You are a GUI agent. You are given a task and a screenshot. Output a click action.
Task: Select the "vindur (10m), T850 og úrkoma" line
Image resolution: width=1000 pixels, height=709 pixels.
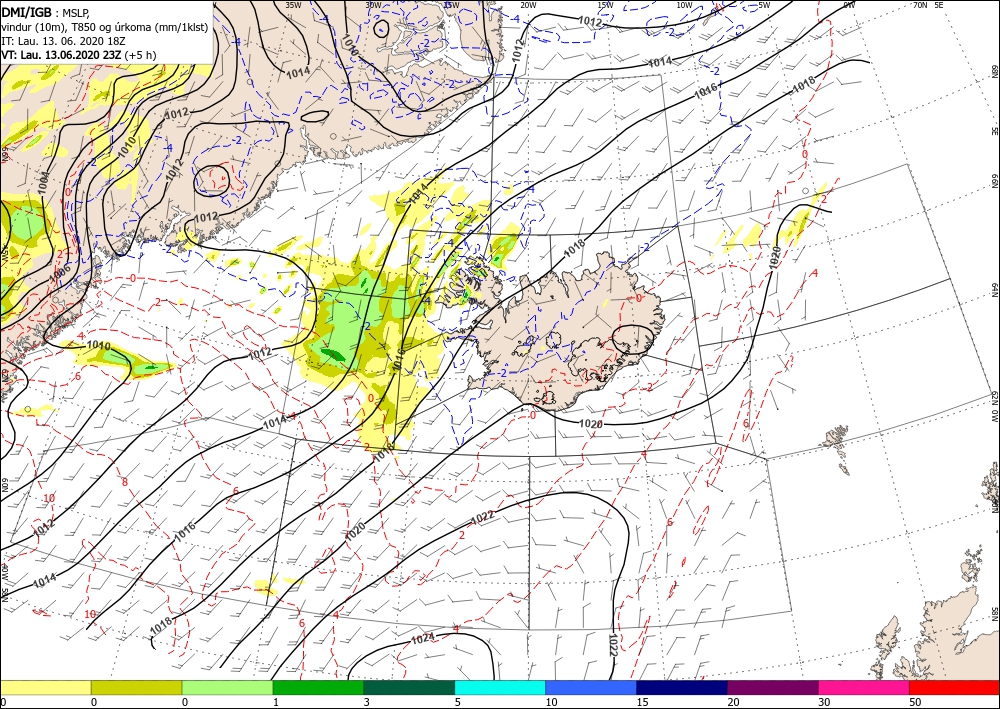pyautogui.click(x=104, y=27)
